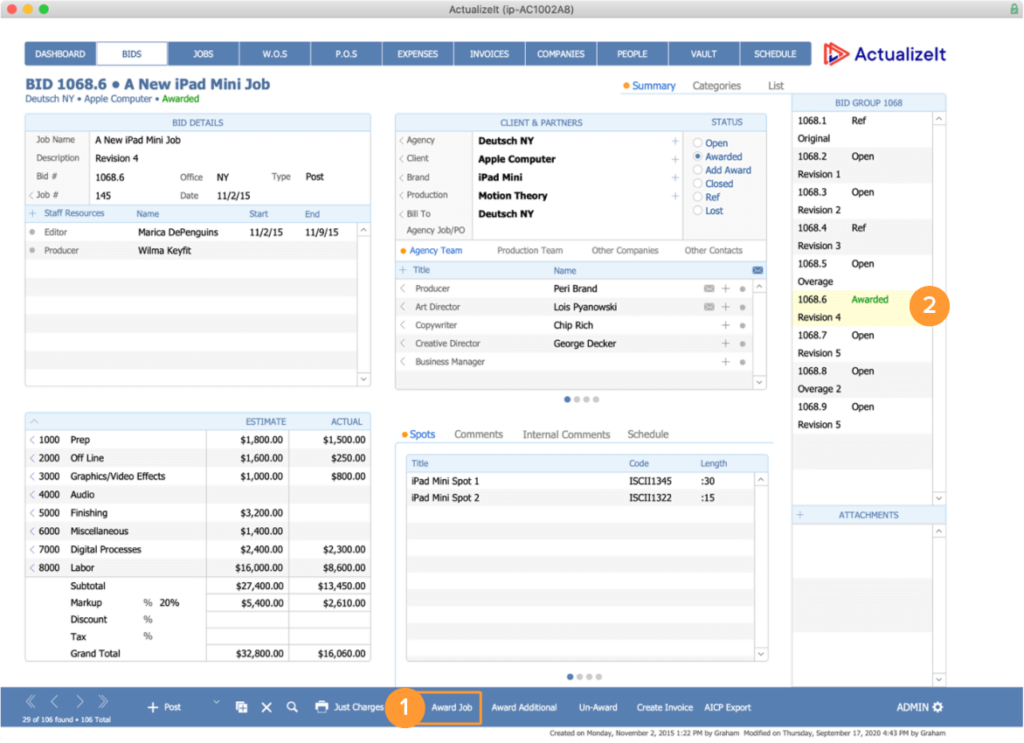This screenshot has width=1024, height=743.
Task: Go to the first record with the double-left arrow
Action: point(31,702)
